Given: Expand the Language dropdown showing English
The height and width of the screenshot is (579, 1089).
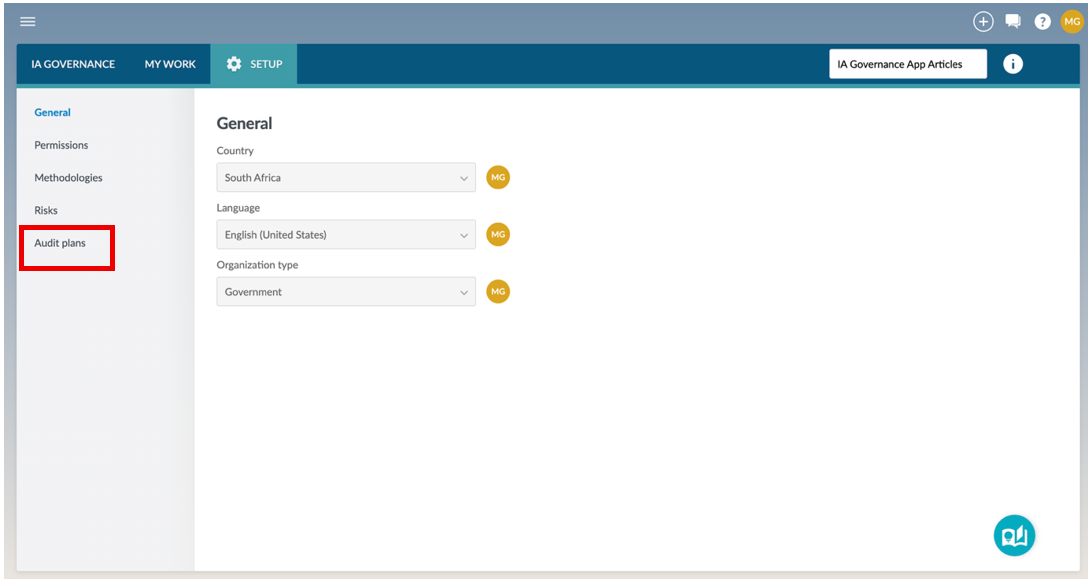Looking at the screenshot, I should point(346,235).
